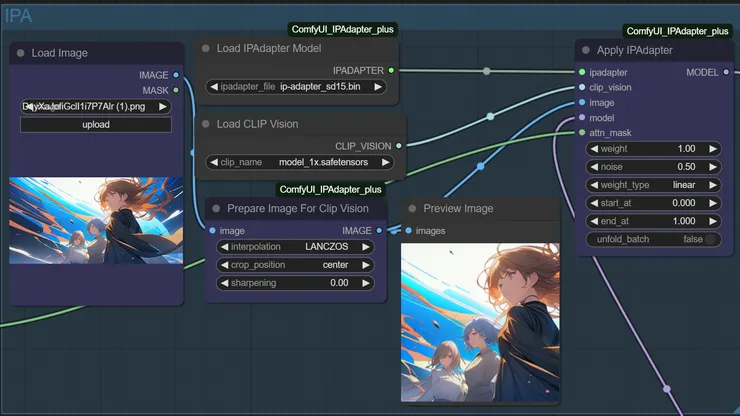
Task: Collapse the Prepare Image For Clip Vision node dot
Action: click(x=216, y=208)
